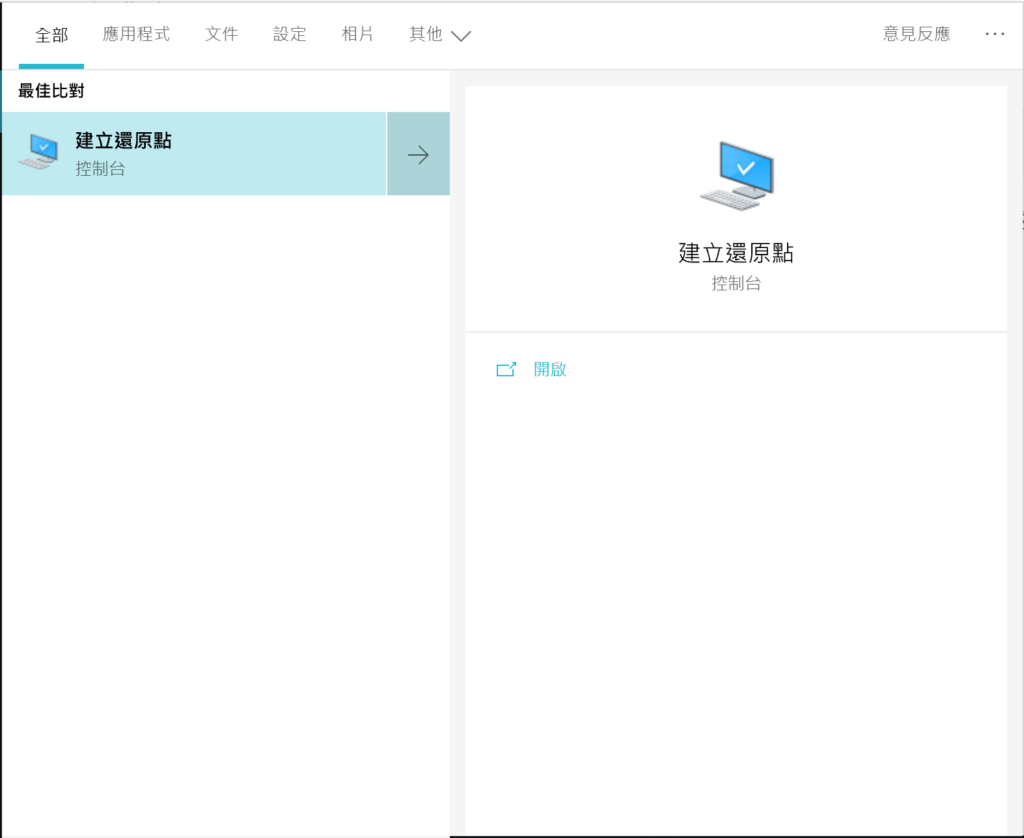Switch to the 全部 tab
This screenshot has height=838, width=1024.
52,35
